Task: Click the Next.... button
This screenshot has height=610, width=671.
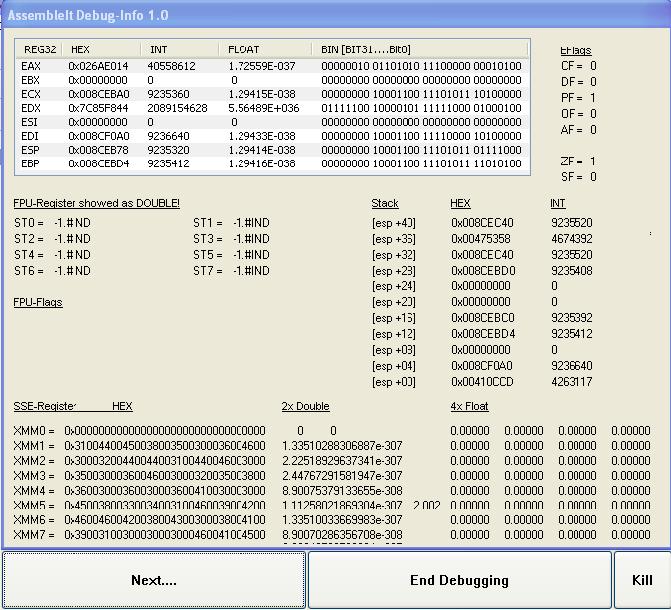Action: (153, 580)
